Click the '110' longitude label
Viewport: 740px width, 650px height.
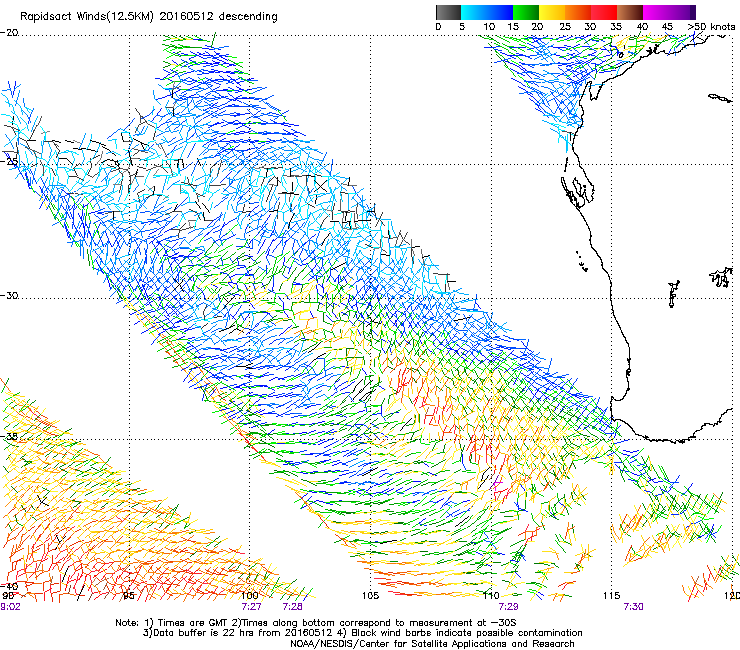pos(491,596)
